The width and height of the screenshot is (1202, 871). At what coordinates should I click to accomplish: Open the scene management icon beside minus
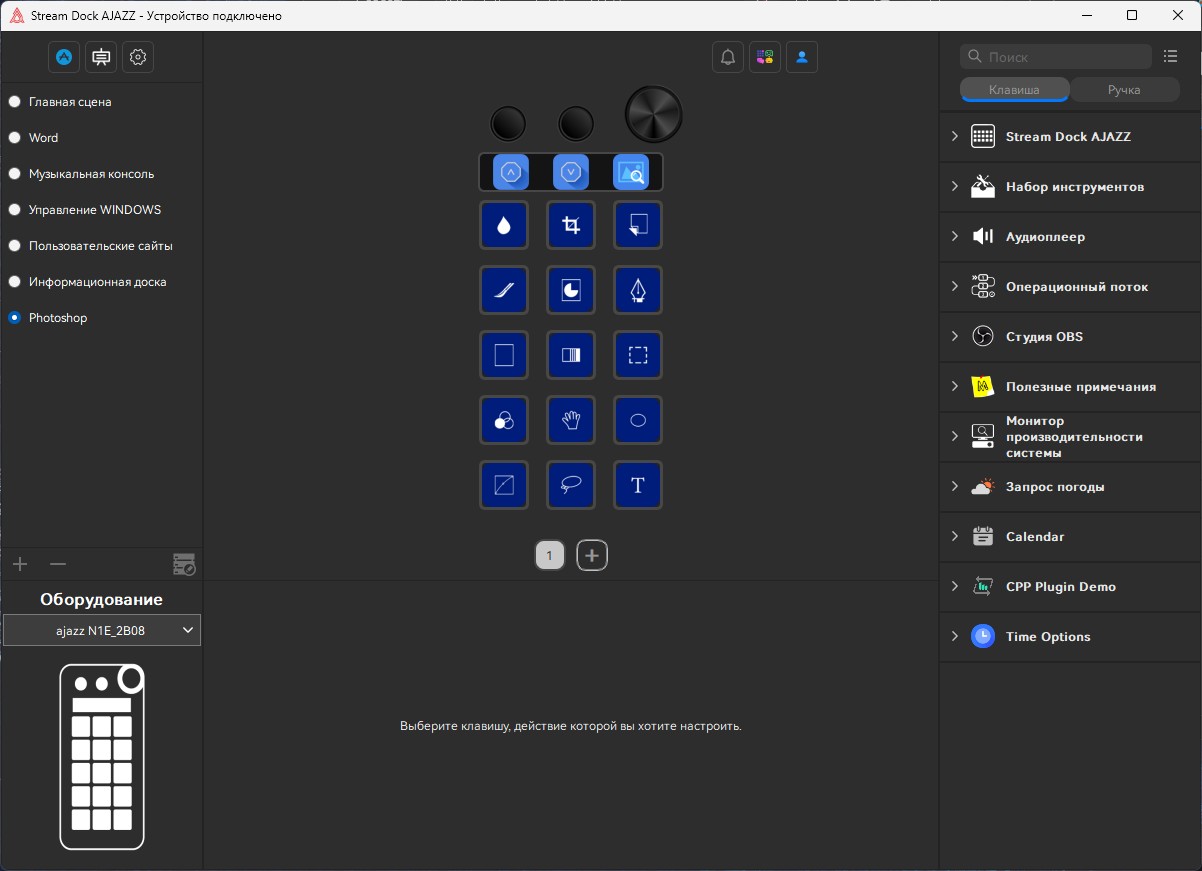click(x=184, y=564)
